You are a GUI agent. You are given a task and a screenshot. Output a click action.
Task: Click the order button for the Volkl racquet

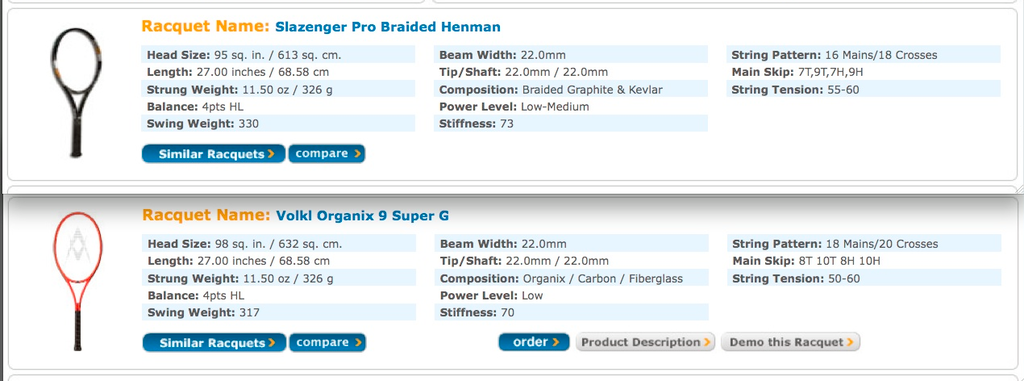pyautogui.click(x=534, y=342)
